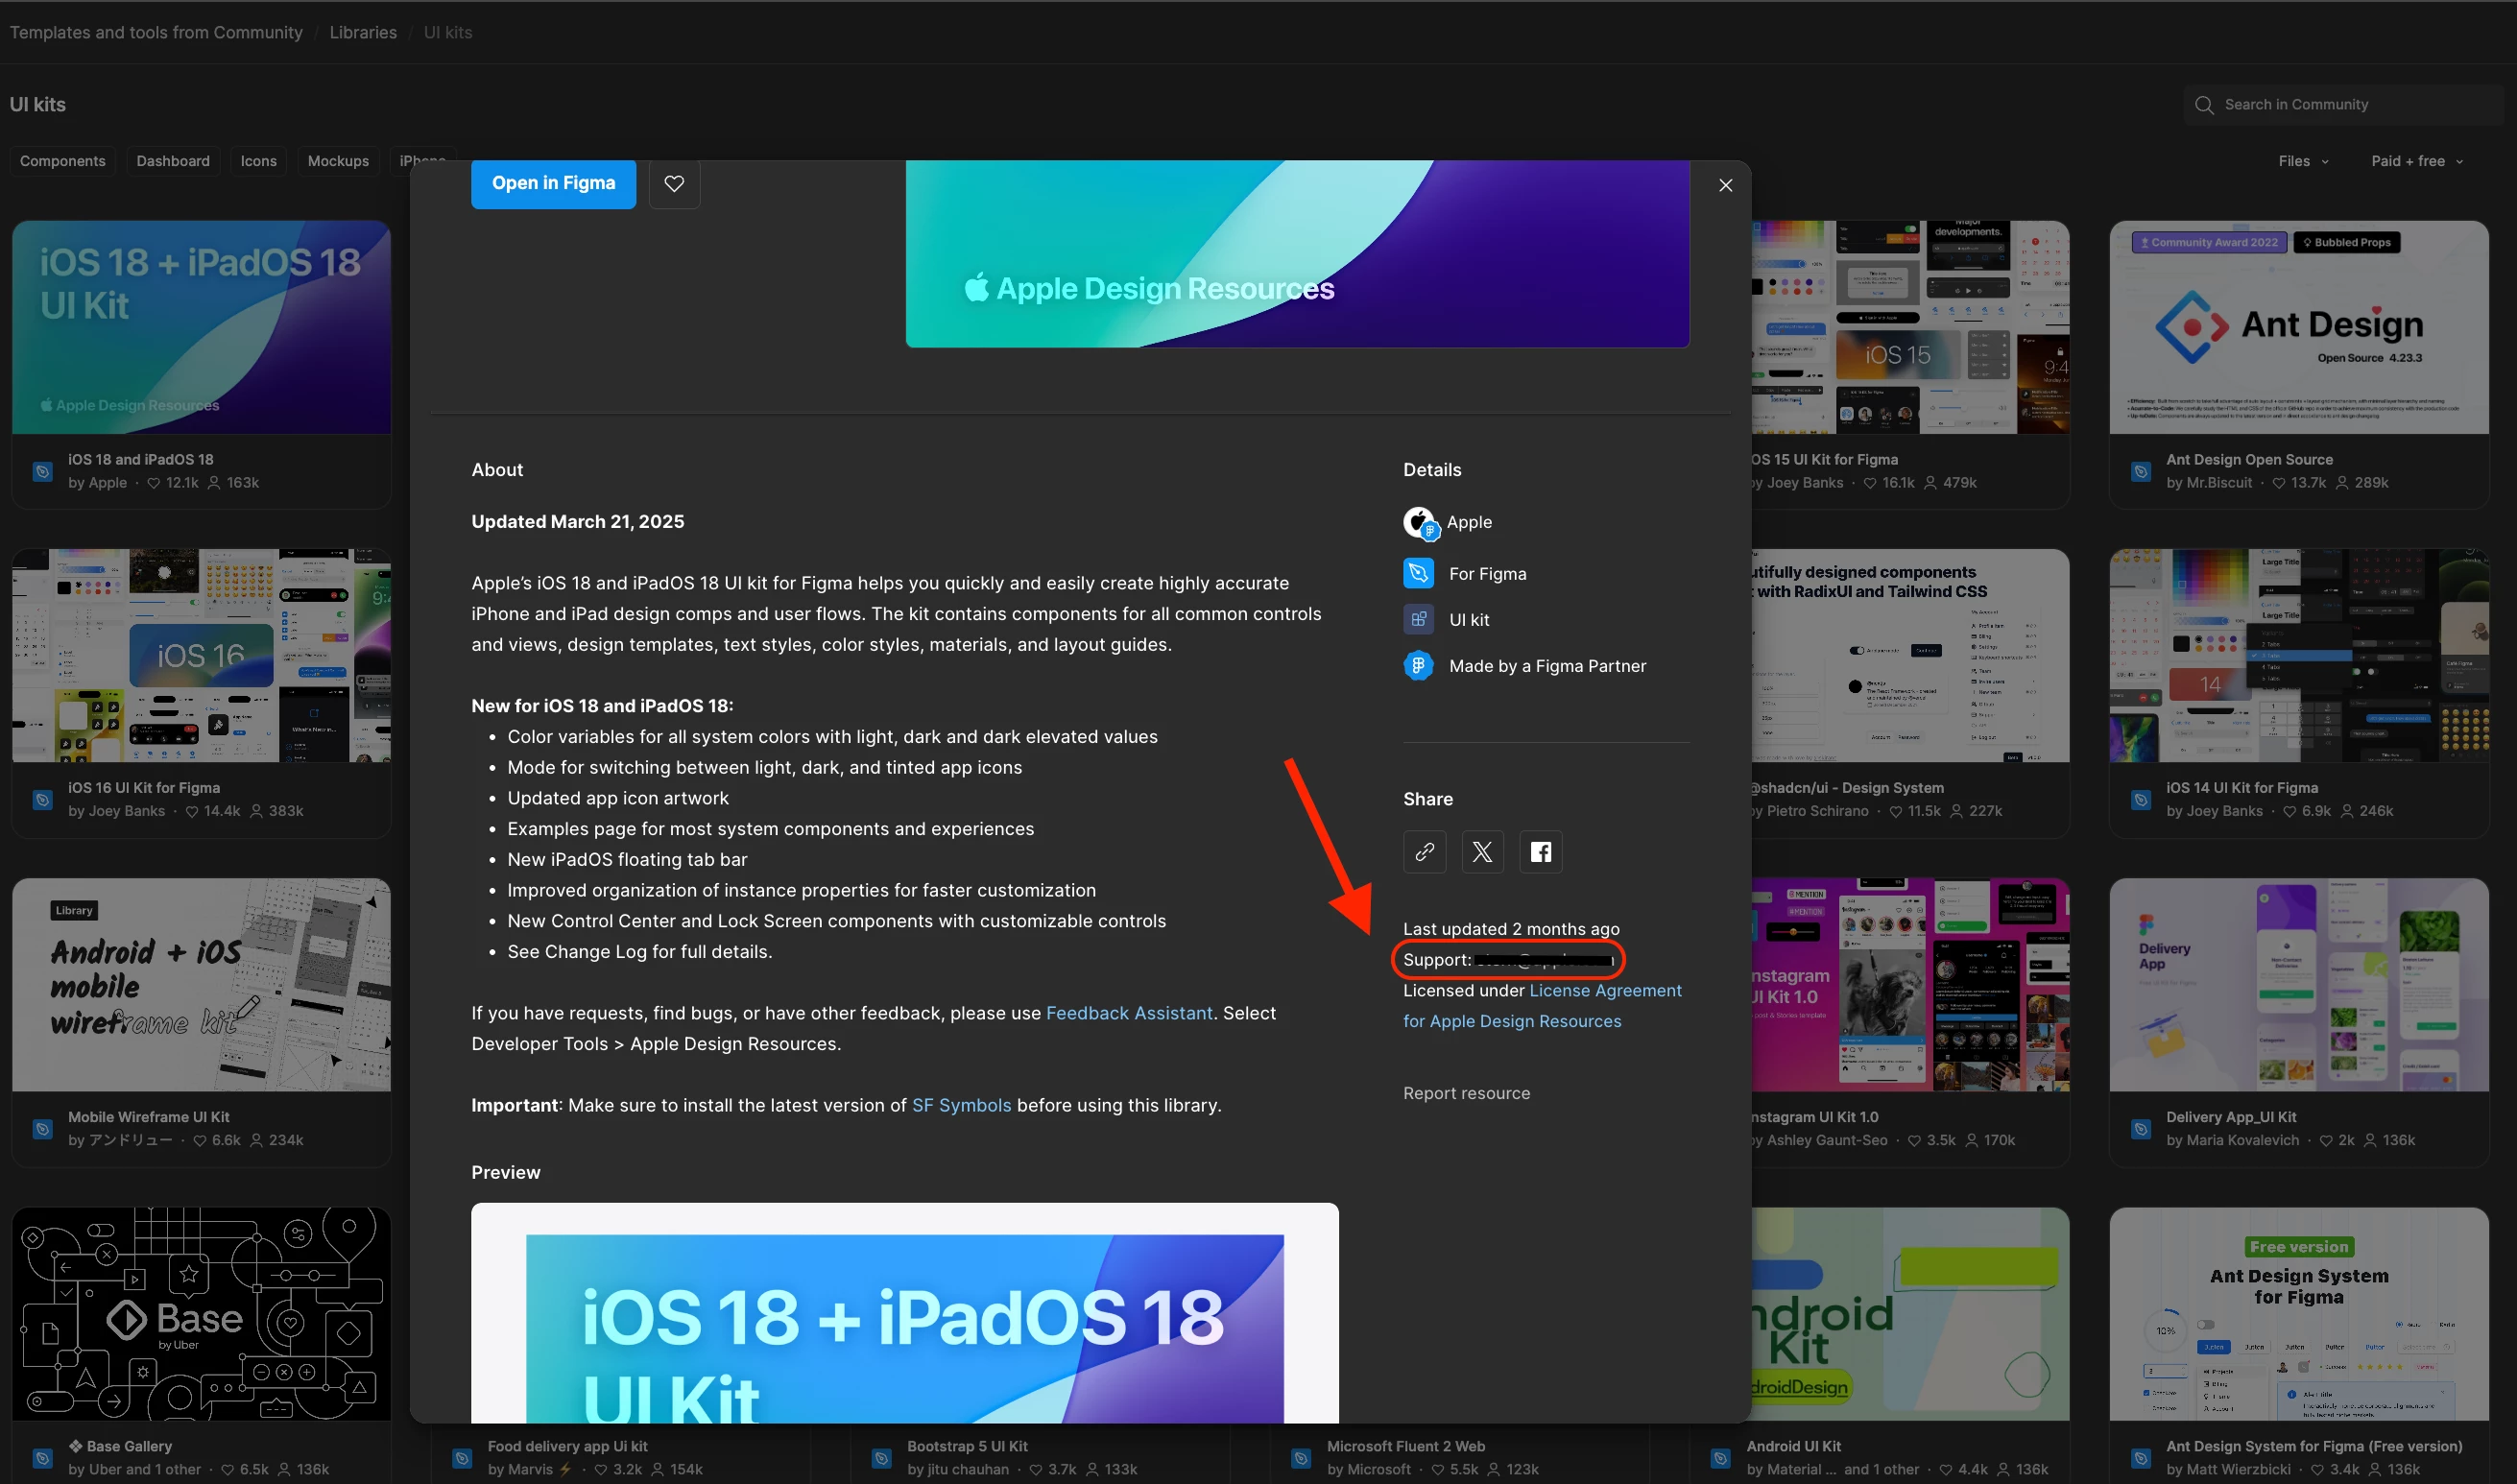
Task: Share on X (Twitter) icon
Action: tap(1482, 852)
